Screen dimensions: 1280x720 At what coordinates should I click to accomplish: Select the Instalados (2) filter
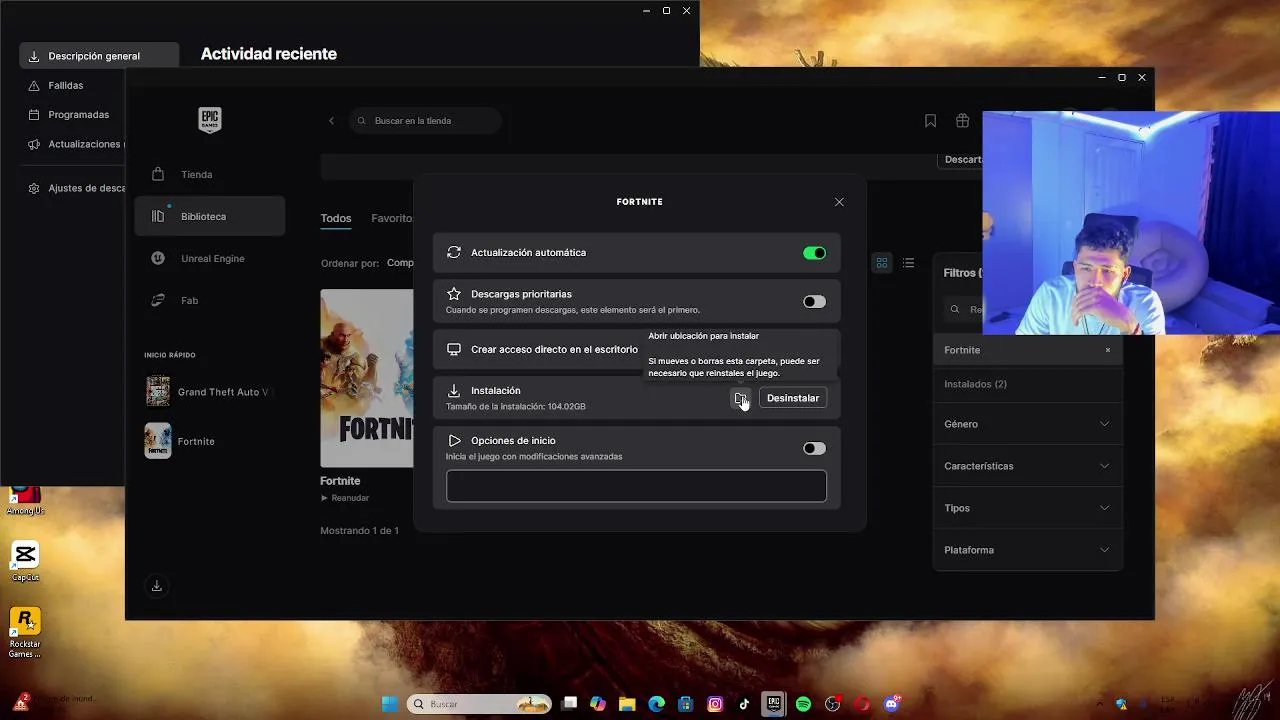tap(975, 384)
